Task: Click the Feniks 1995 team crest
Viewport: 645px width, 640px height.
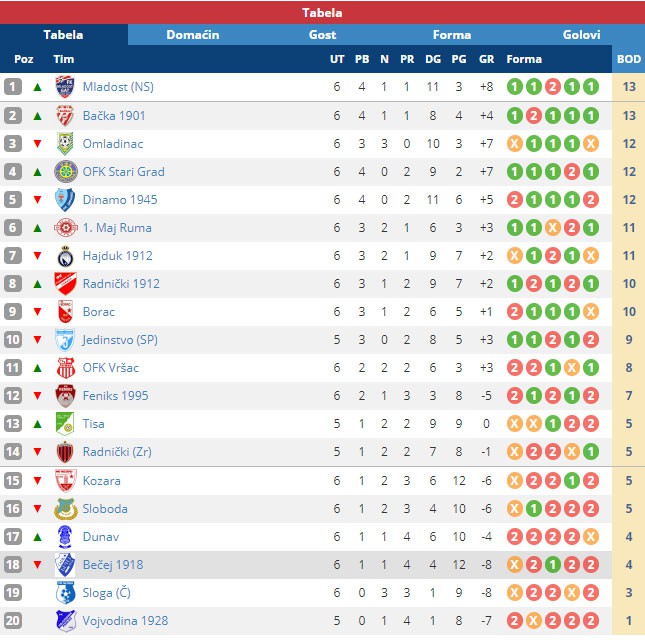Action: [x=65, y=396]
